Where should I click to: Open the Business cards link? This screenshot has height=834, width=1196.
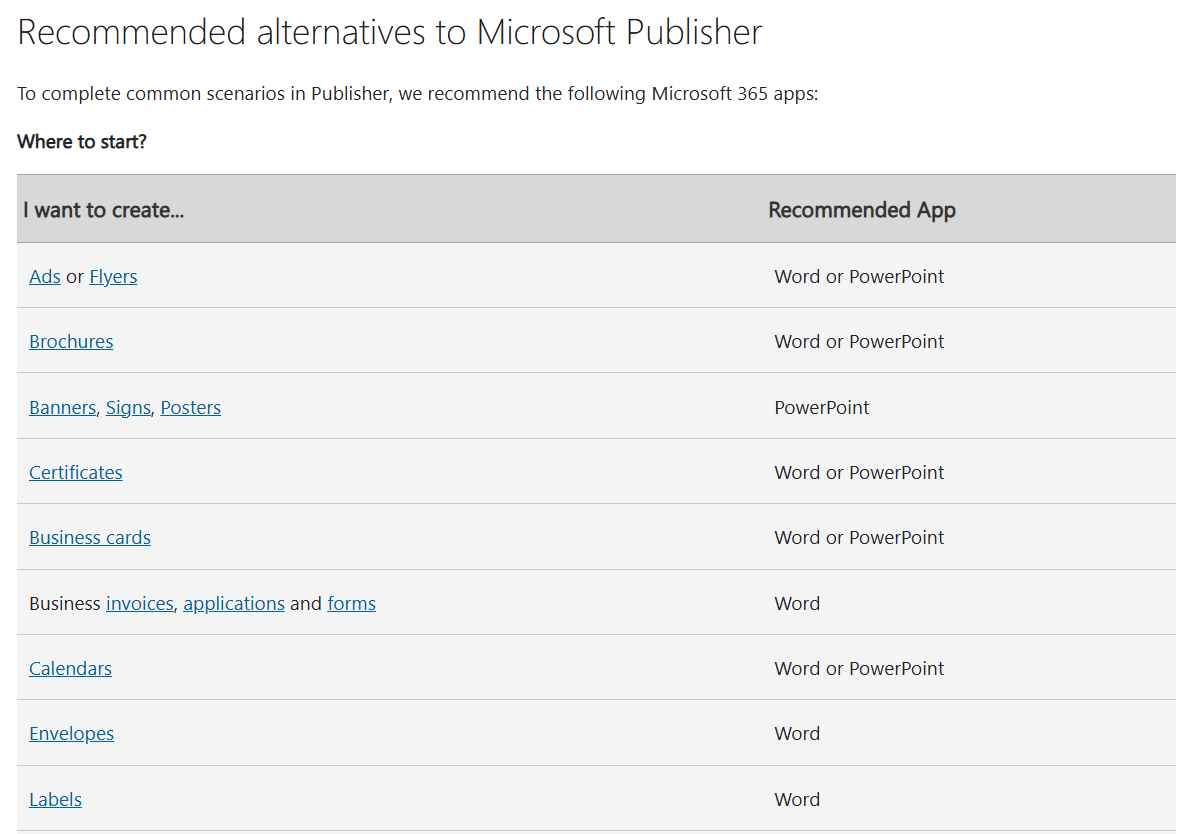tap(90, 538)
